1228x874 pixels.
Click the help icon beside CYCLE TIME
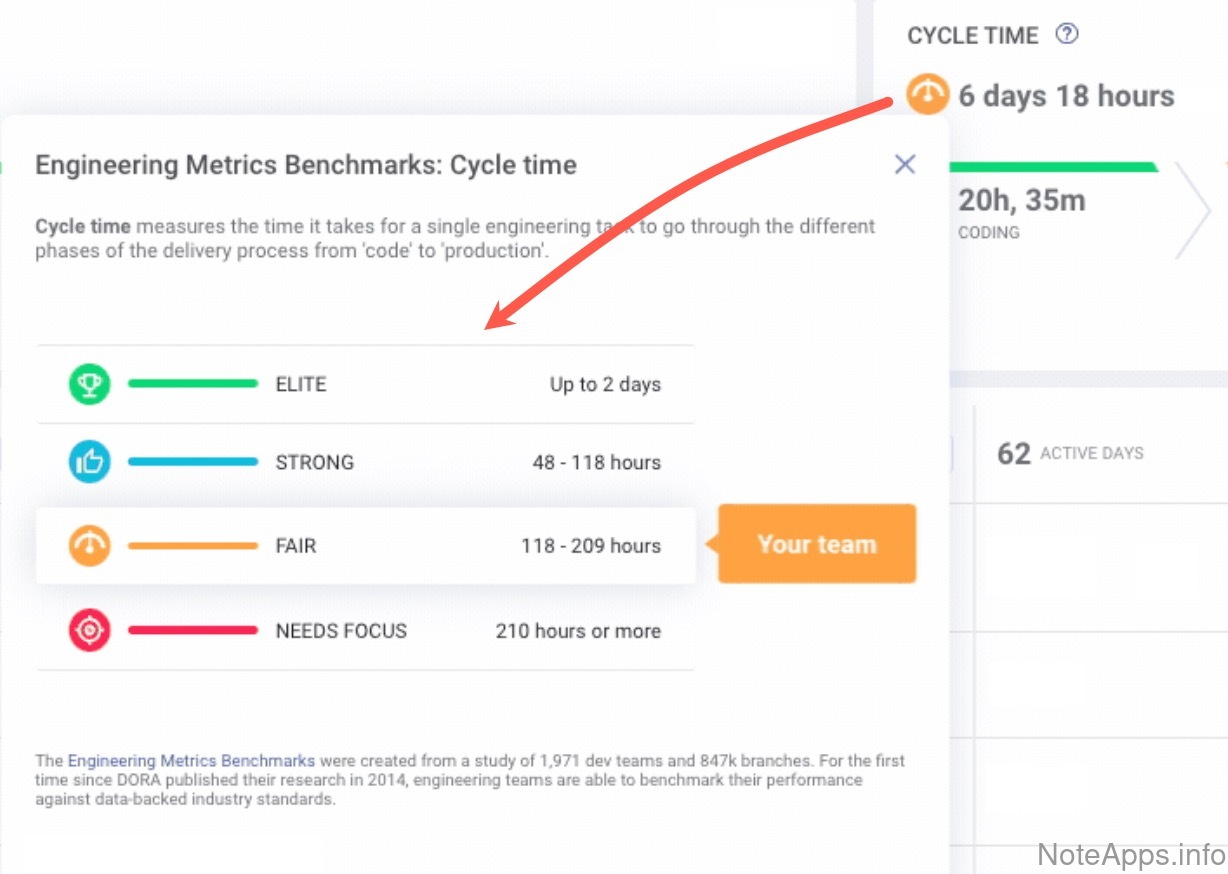[1067, 35]
